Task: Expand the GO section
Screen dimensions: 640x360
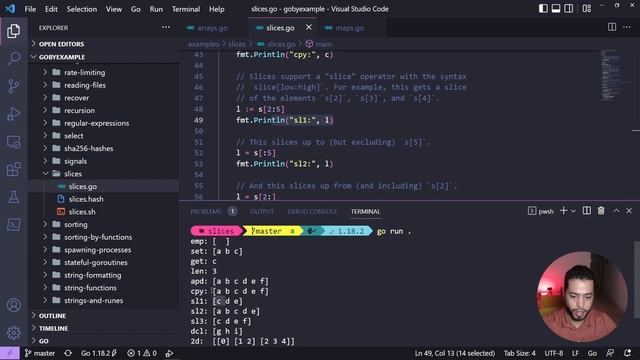Action: click(43, 341)
